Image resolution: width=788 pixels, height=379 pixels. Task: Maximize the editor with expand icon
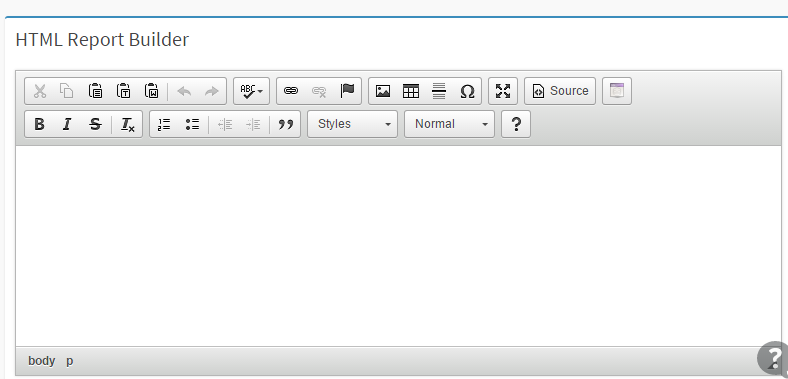[x=503, y=91]
